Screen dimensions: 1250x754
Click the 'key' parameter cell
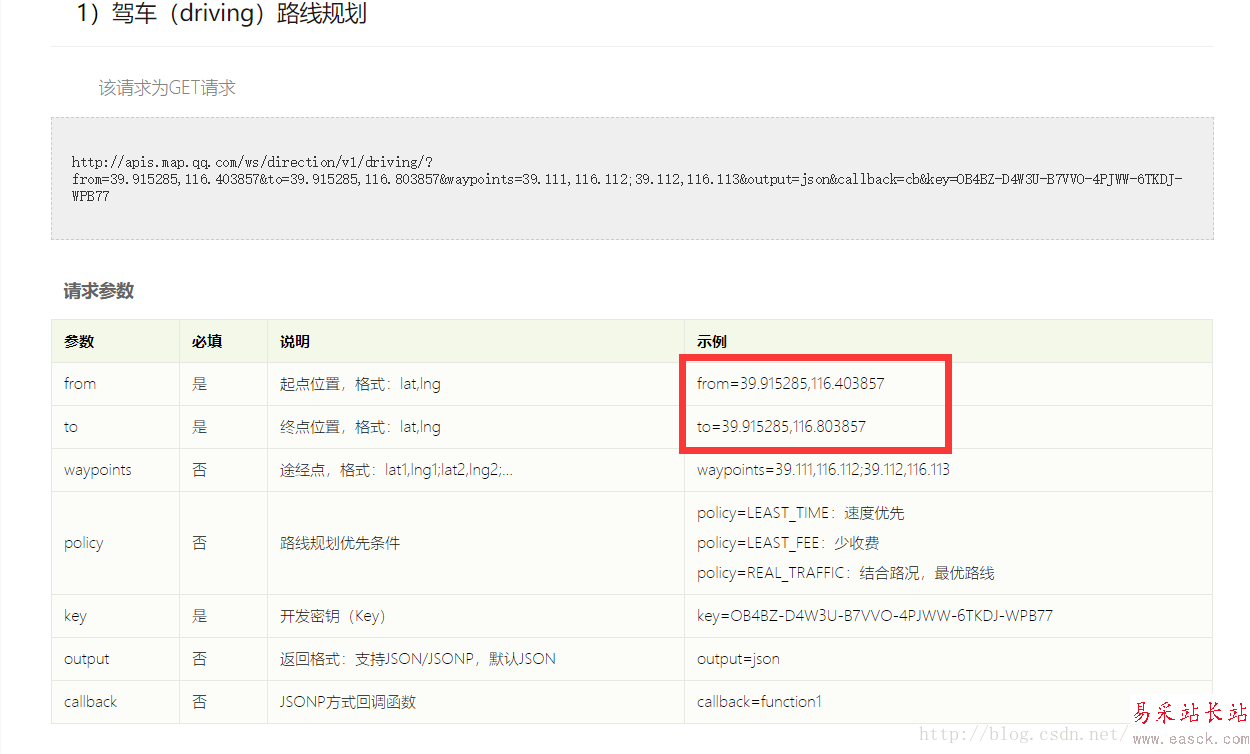(x=75, y=616)
